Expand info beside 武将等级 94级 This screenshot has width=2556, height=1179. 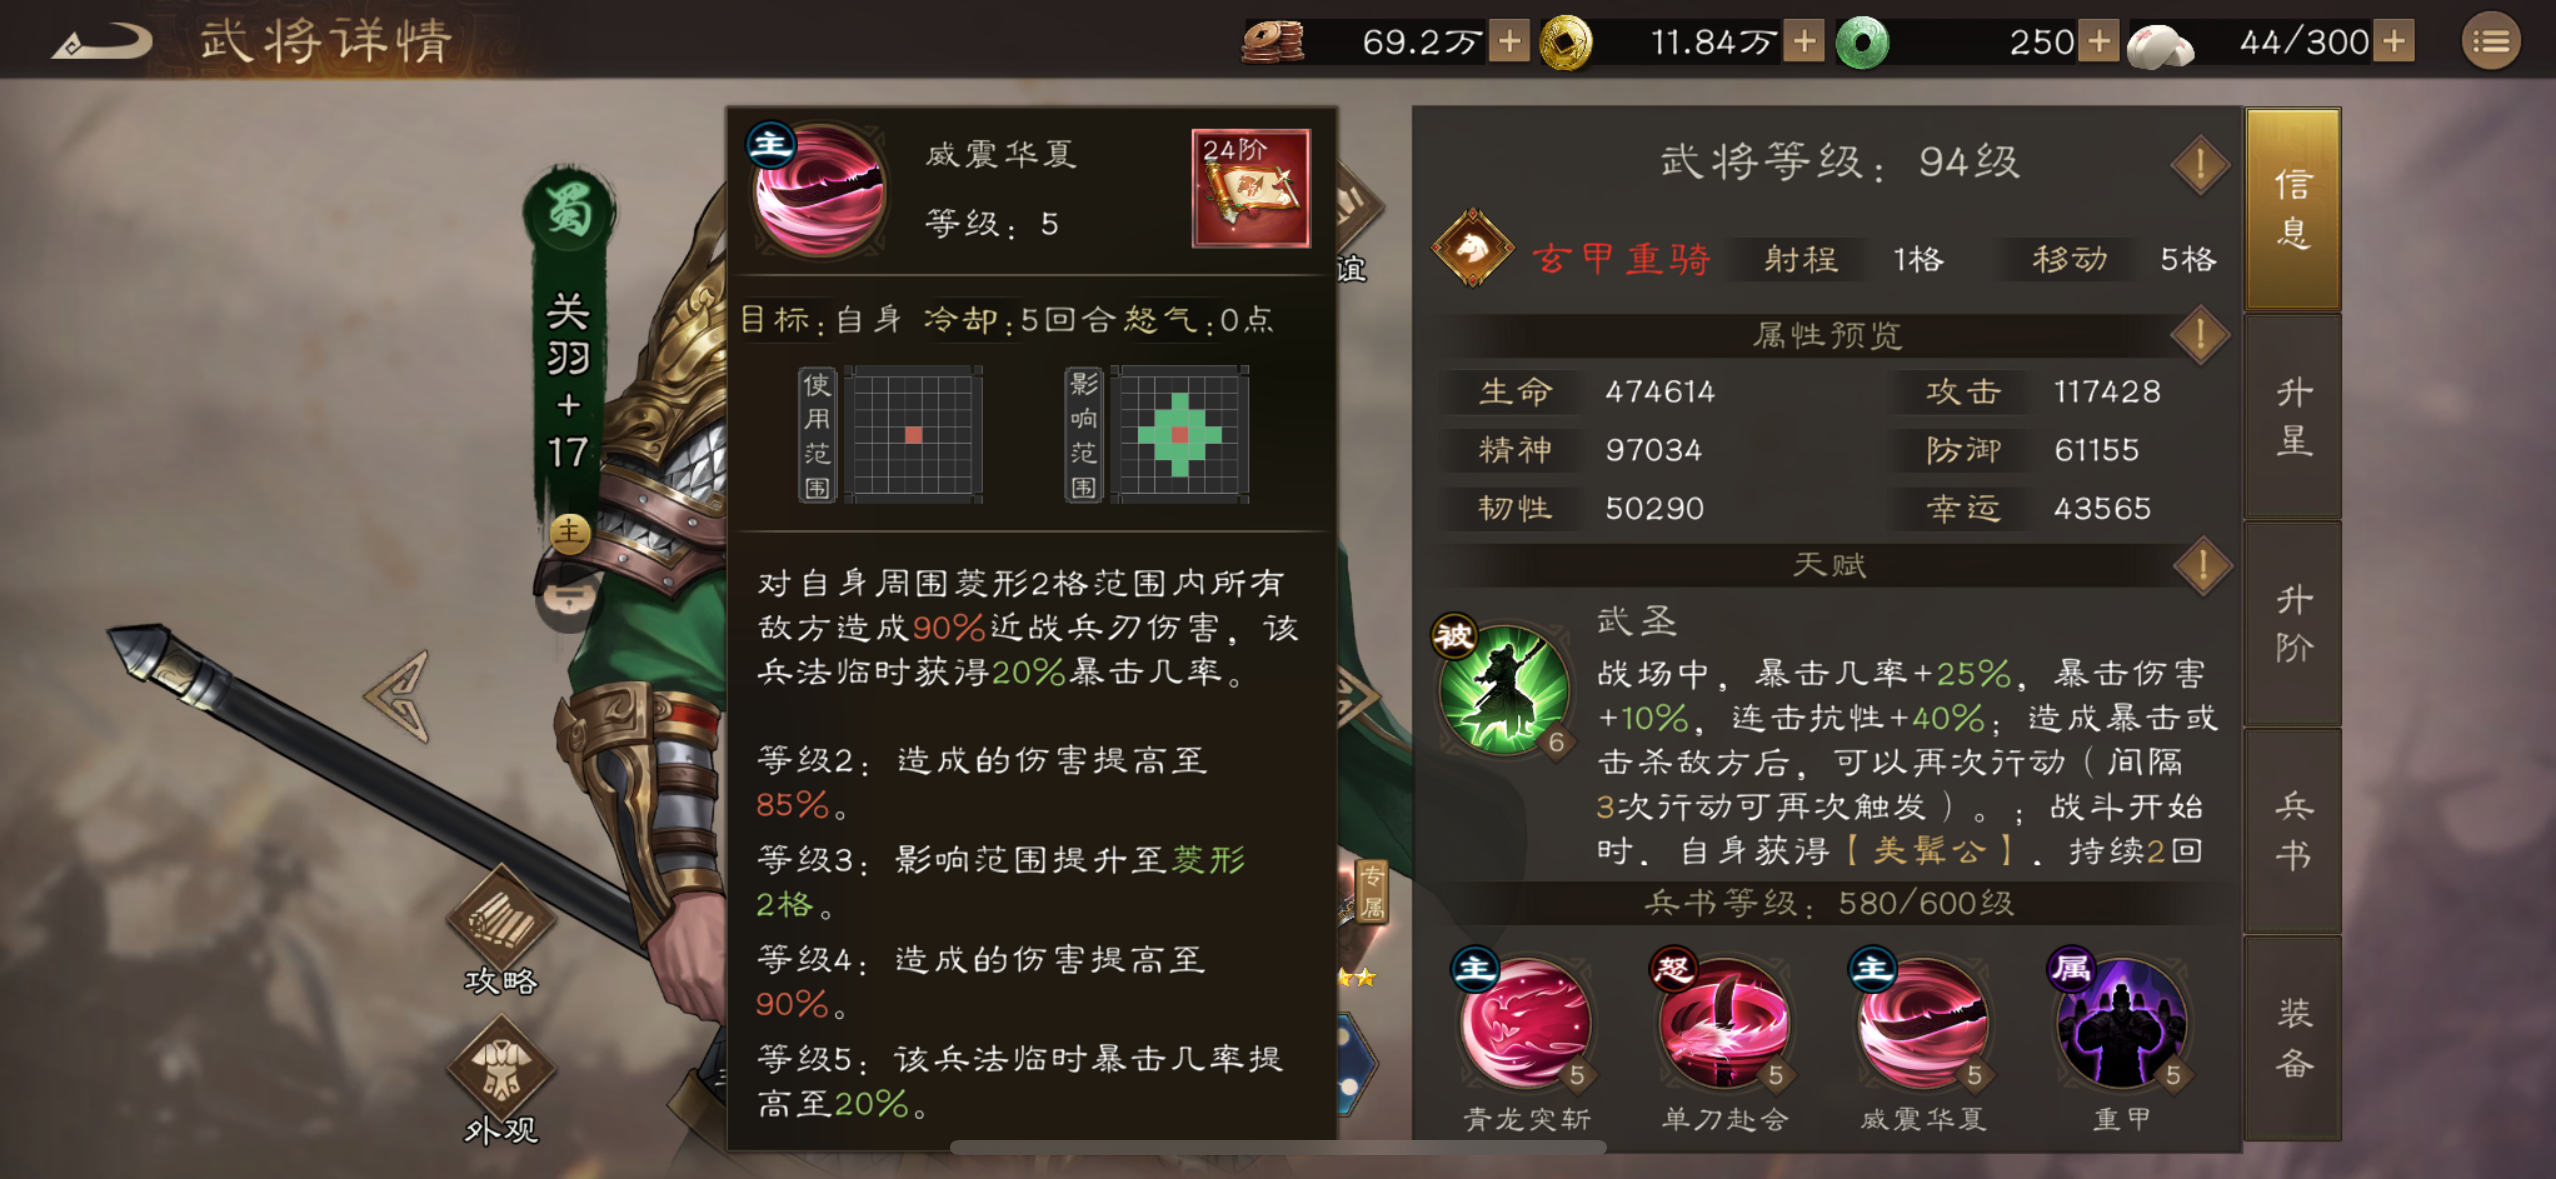click(2200, 165)
